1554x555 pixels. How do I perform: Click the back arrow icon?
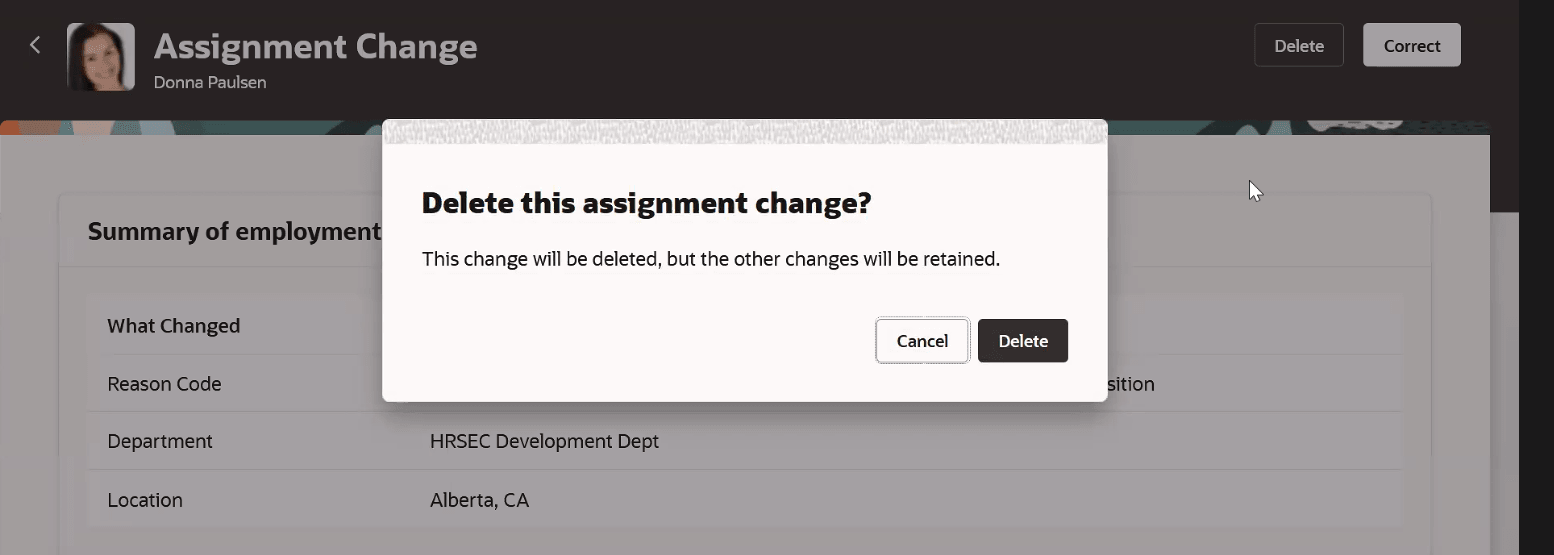[x=35, y=45]
